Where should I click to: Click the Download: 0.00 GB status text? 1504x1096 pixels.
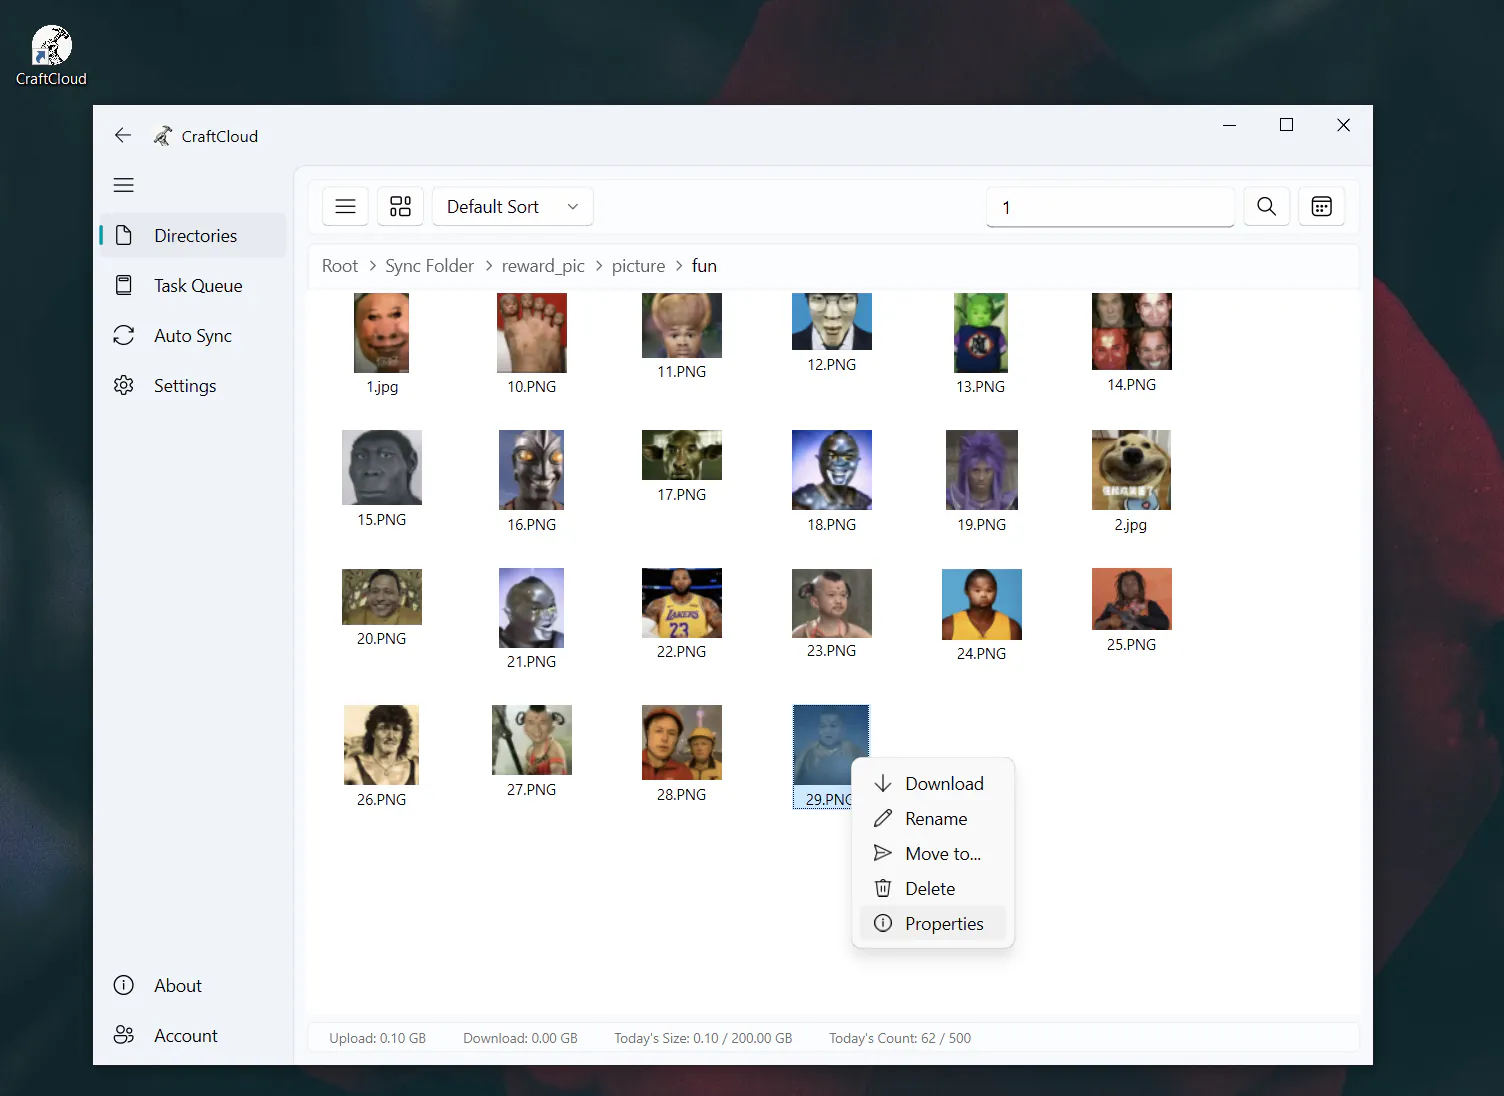[x=520, y=1038]
